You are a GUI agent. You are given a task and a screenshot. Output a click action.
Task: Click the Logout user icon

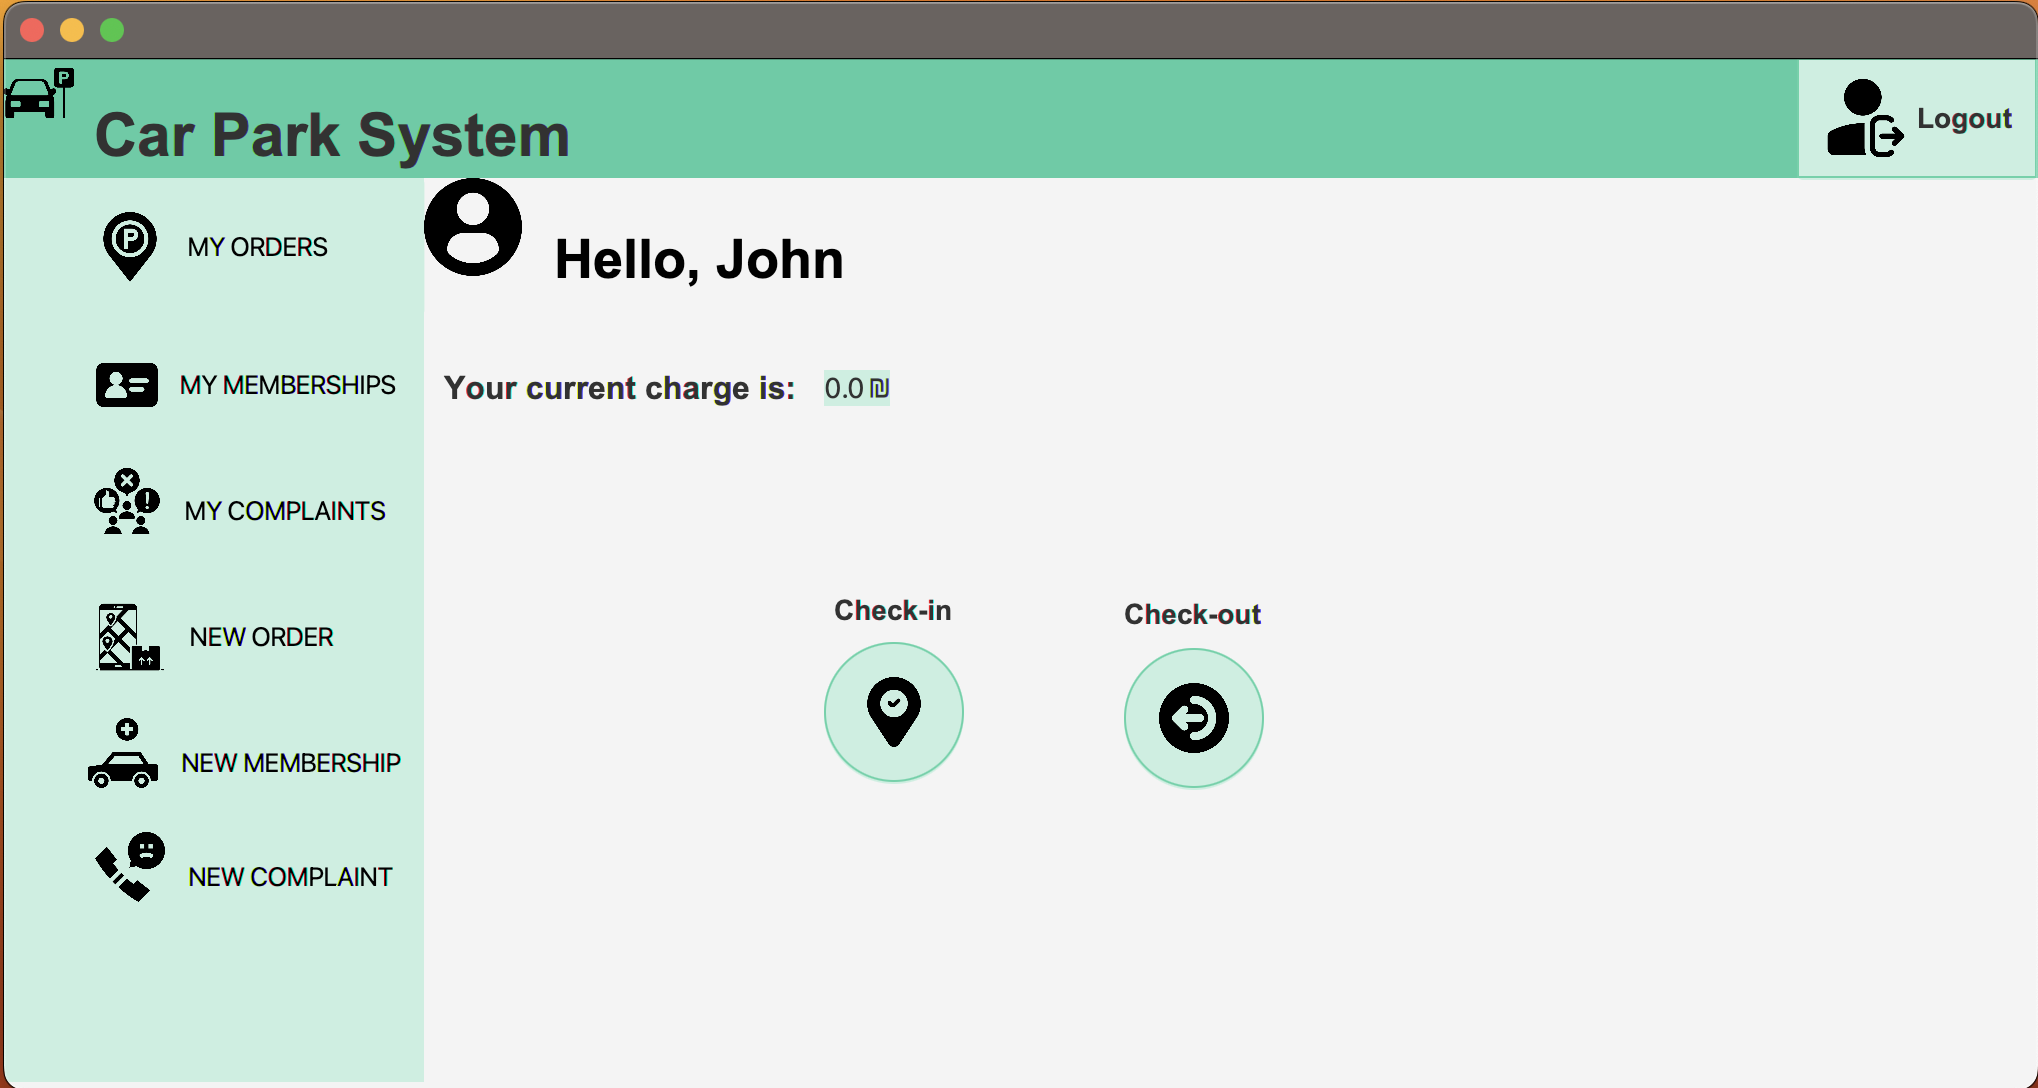pos(1864,117)
